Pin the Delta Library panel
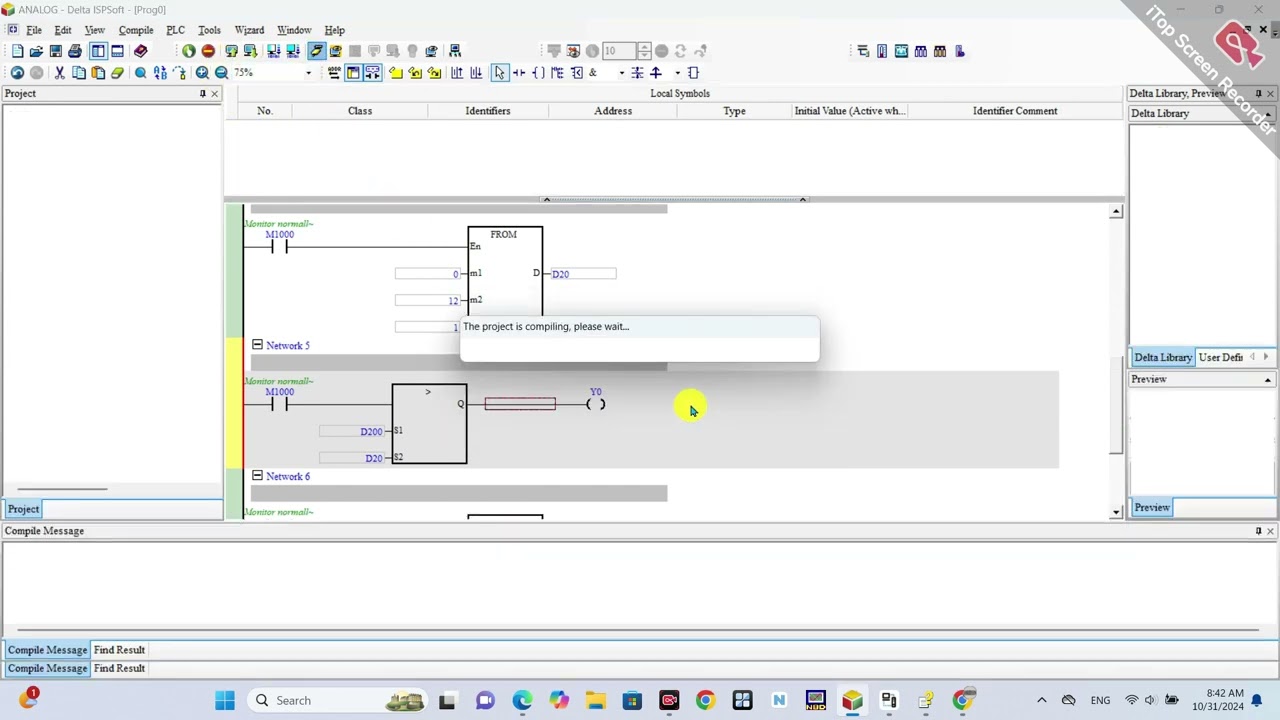Viewport: 1280px width, 720px height. pos(1258,94)
